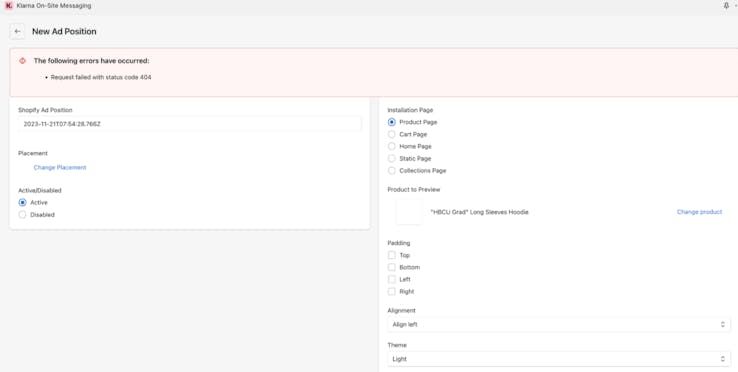Enable Top padding checkbox
Screen dimensions: 738x372
(392, 255)
